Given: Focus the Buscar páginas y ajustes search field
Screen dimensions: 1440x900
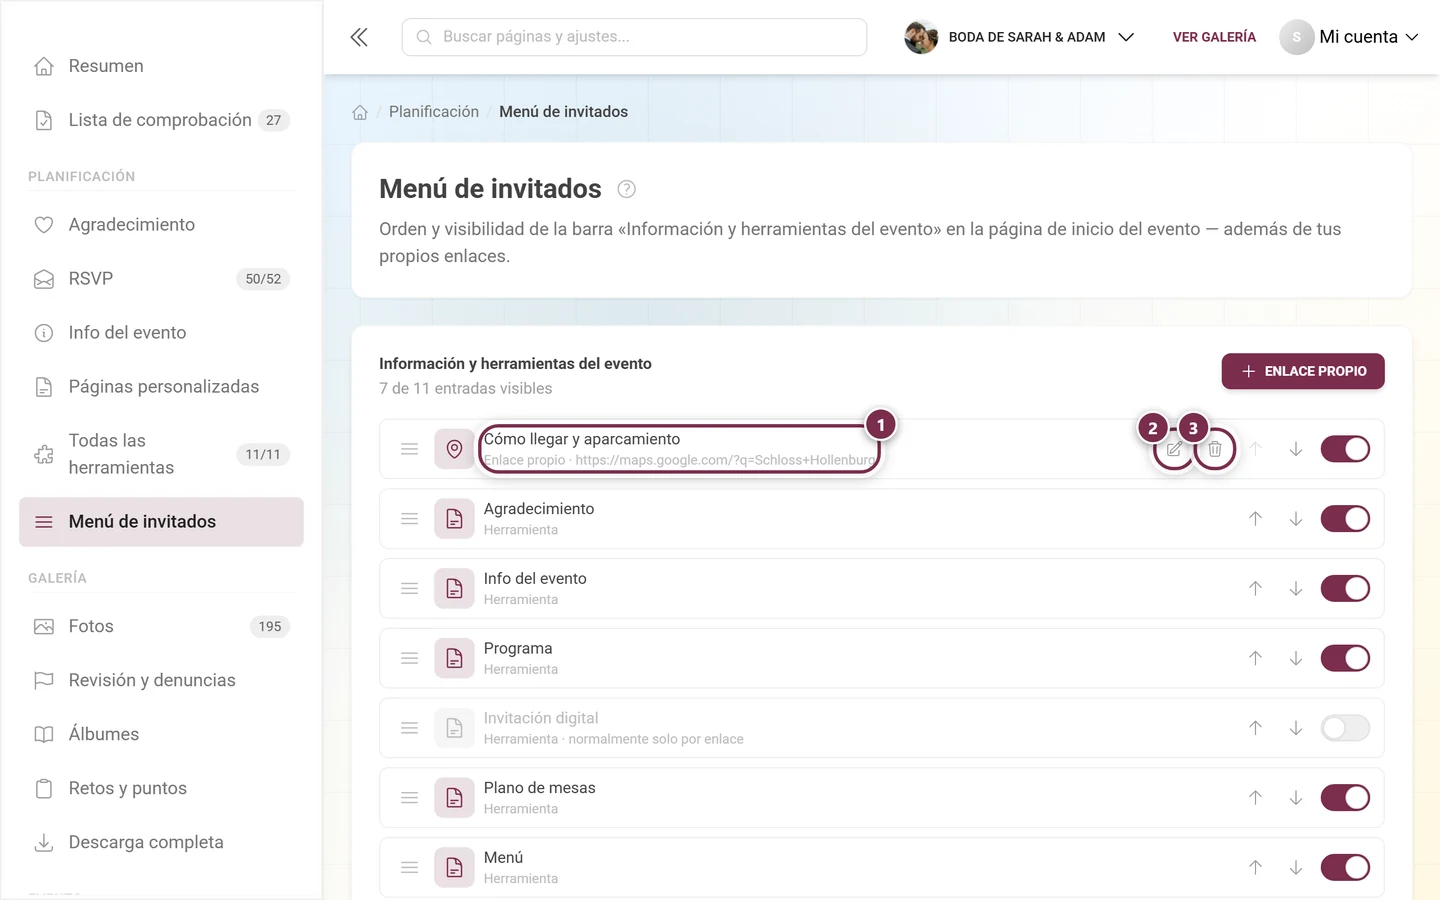Looking at the screenshot, I should (x=634, y=37).
